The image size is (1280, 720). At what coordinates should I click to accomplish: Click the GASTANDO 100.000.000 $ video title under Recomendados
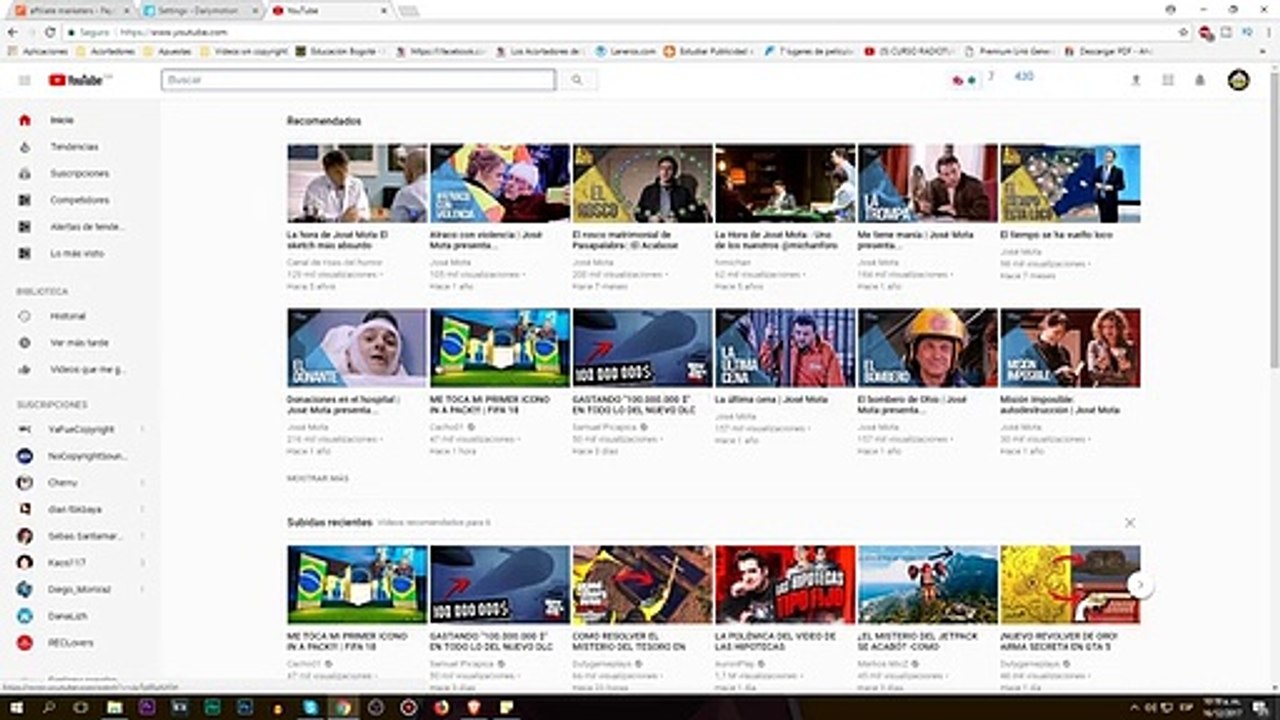click(x=634, y=404)
